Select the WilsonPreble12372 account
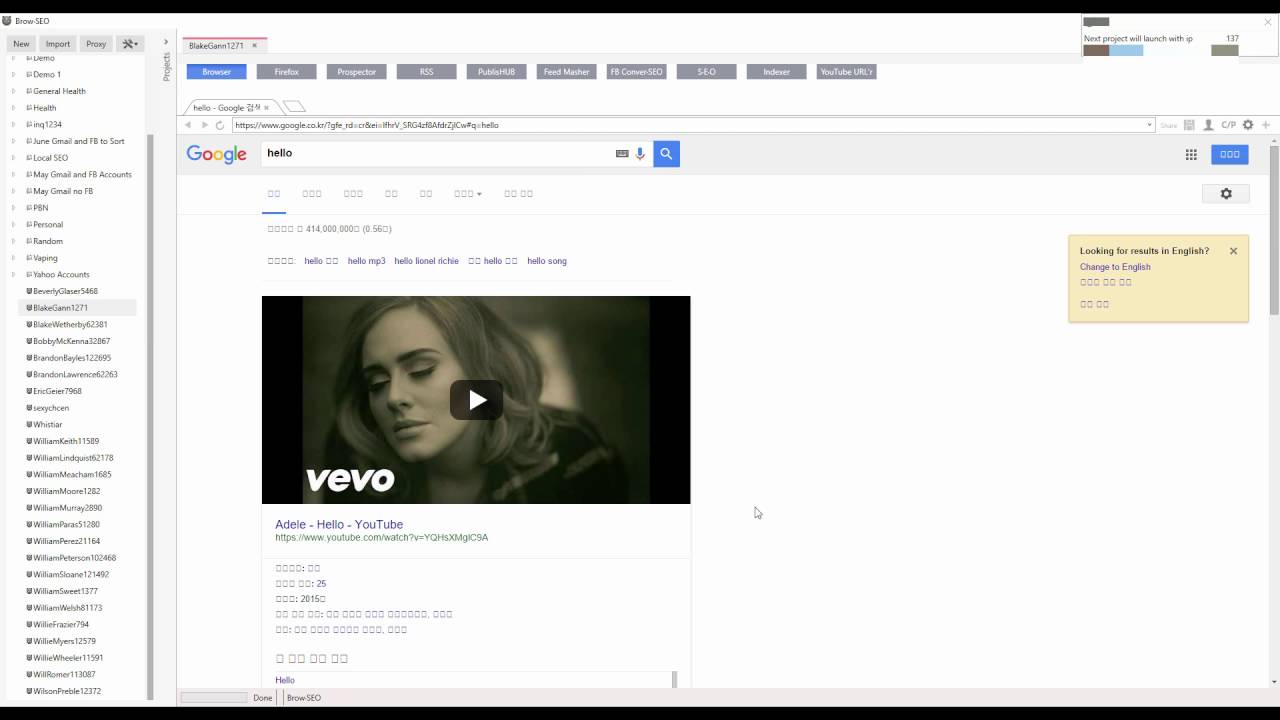 pyautogui.click(x=67, y=691)
